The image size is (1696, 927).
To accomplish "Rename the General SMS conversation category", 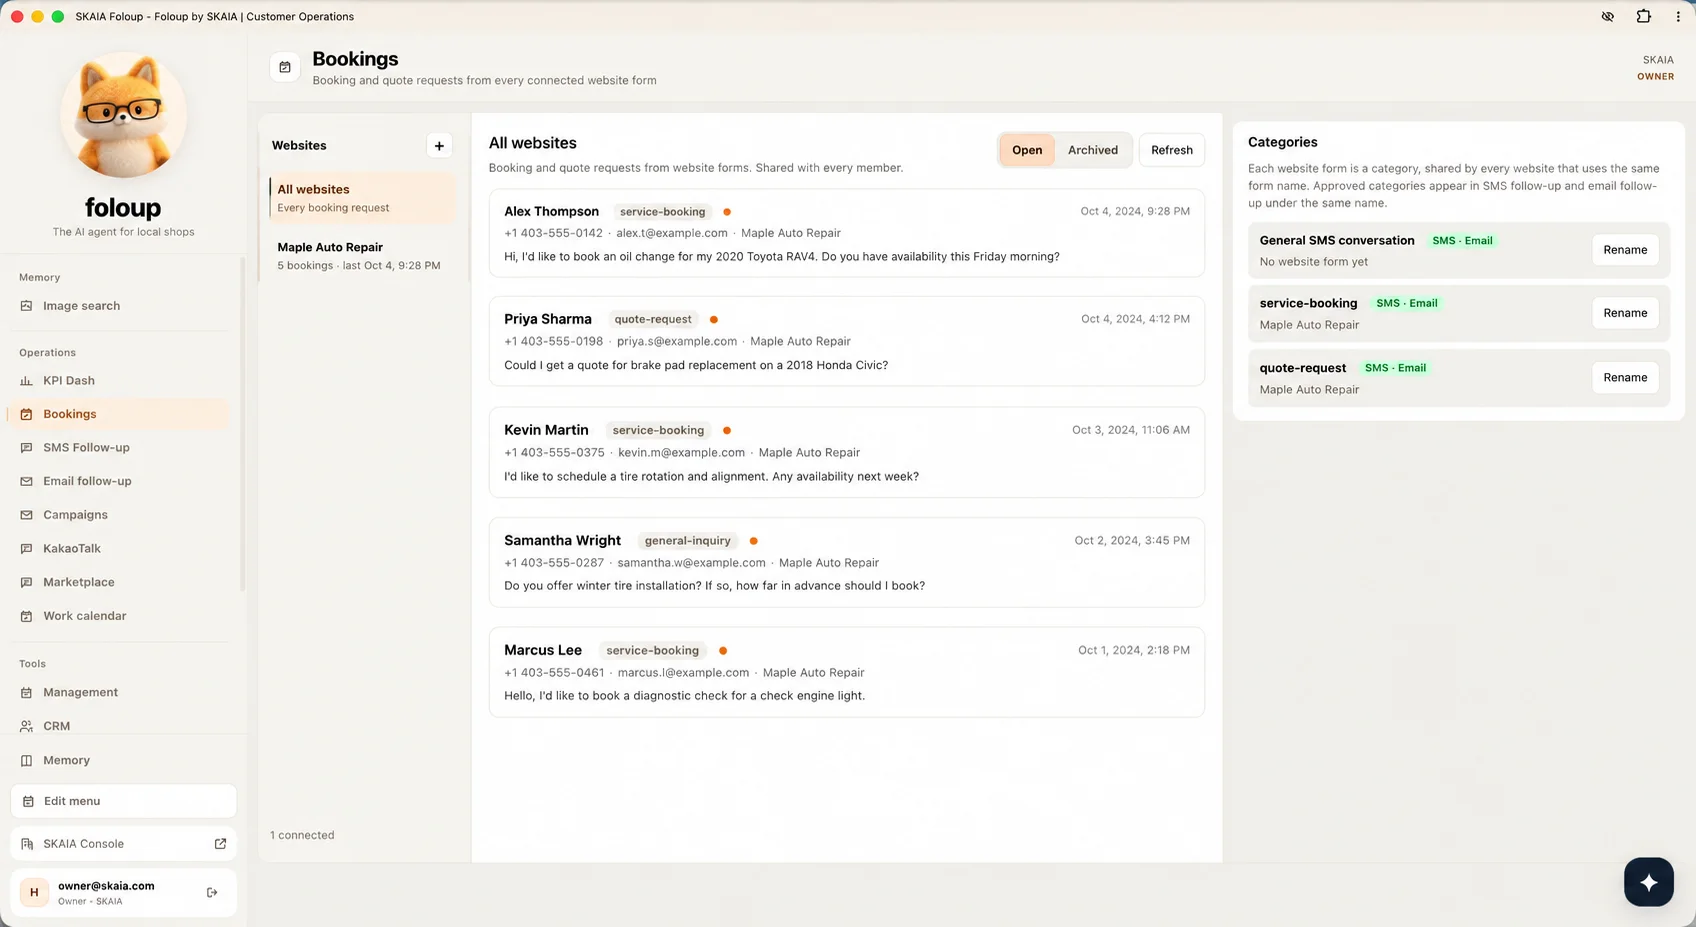I will 1625,250.
